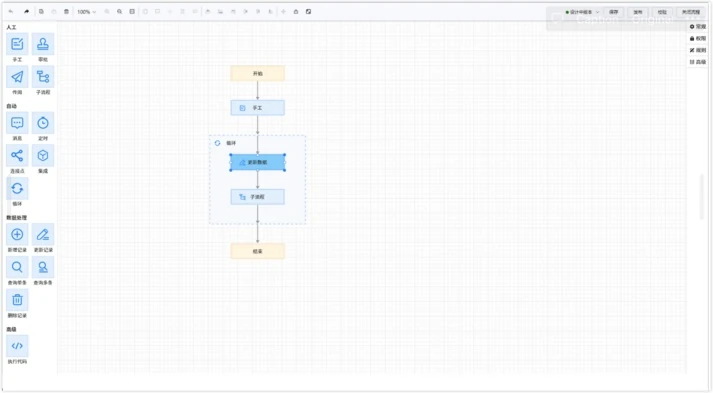
Task: Click the 关闭流程 close process button
Action: 691,12
